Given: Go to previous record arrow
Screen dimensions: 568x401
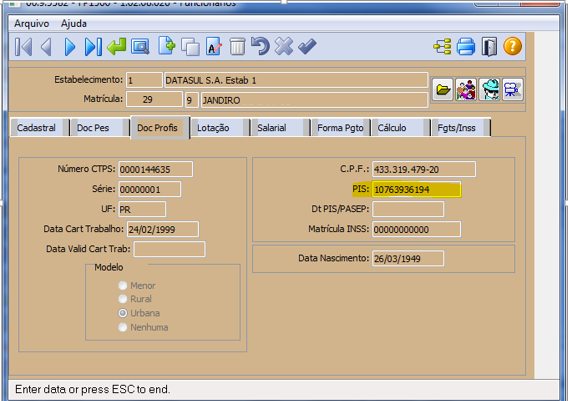Looking at the screenshot, I should tap(46, 47).
